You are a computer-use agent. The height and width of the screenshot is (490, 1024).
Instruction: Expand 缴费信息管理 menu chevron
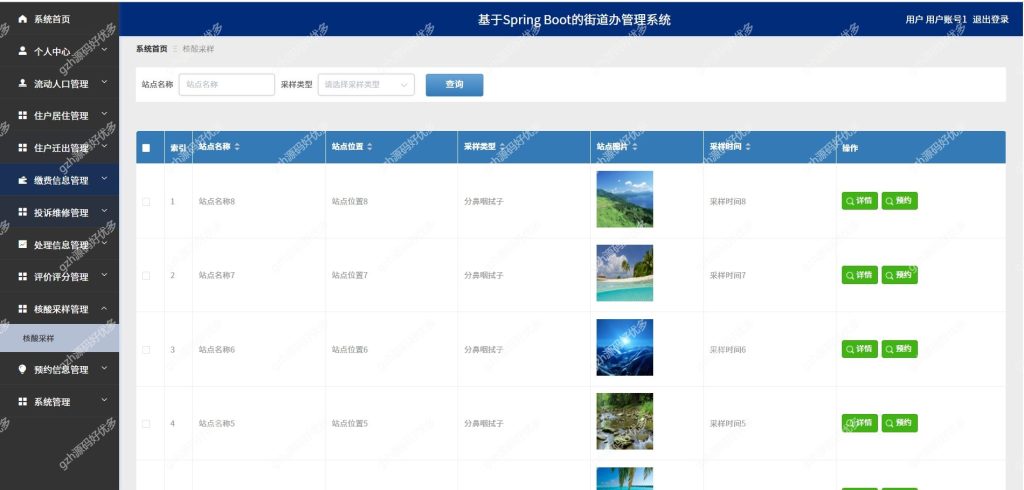104,179
